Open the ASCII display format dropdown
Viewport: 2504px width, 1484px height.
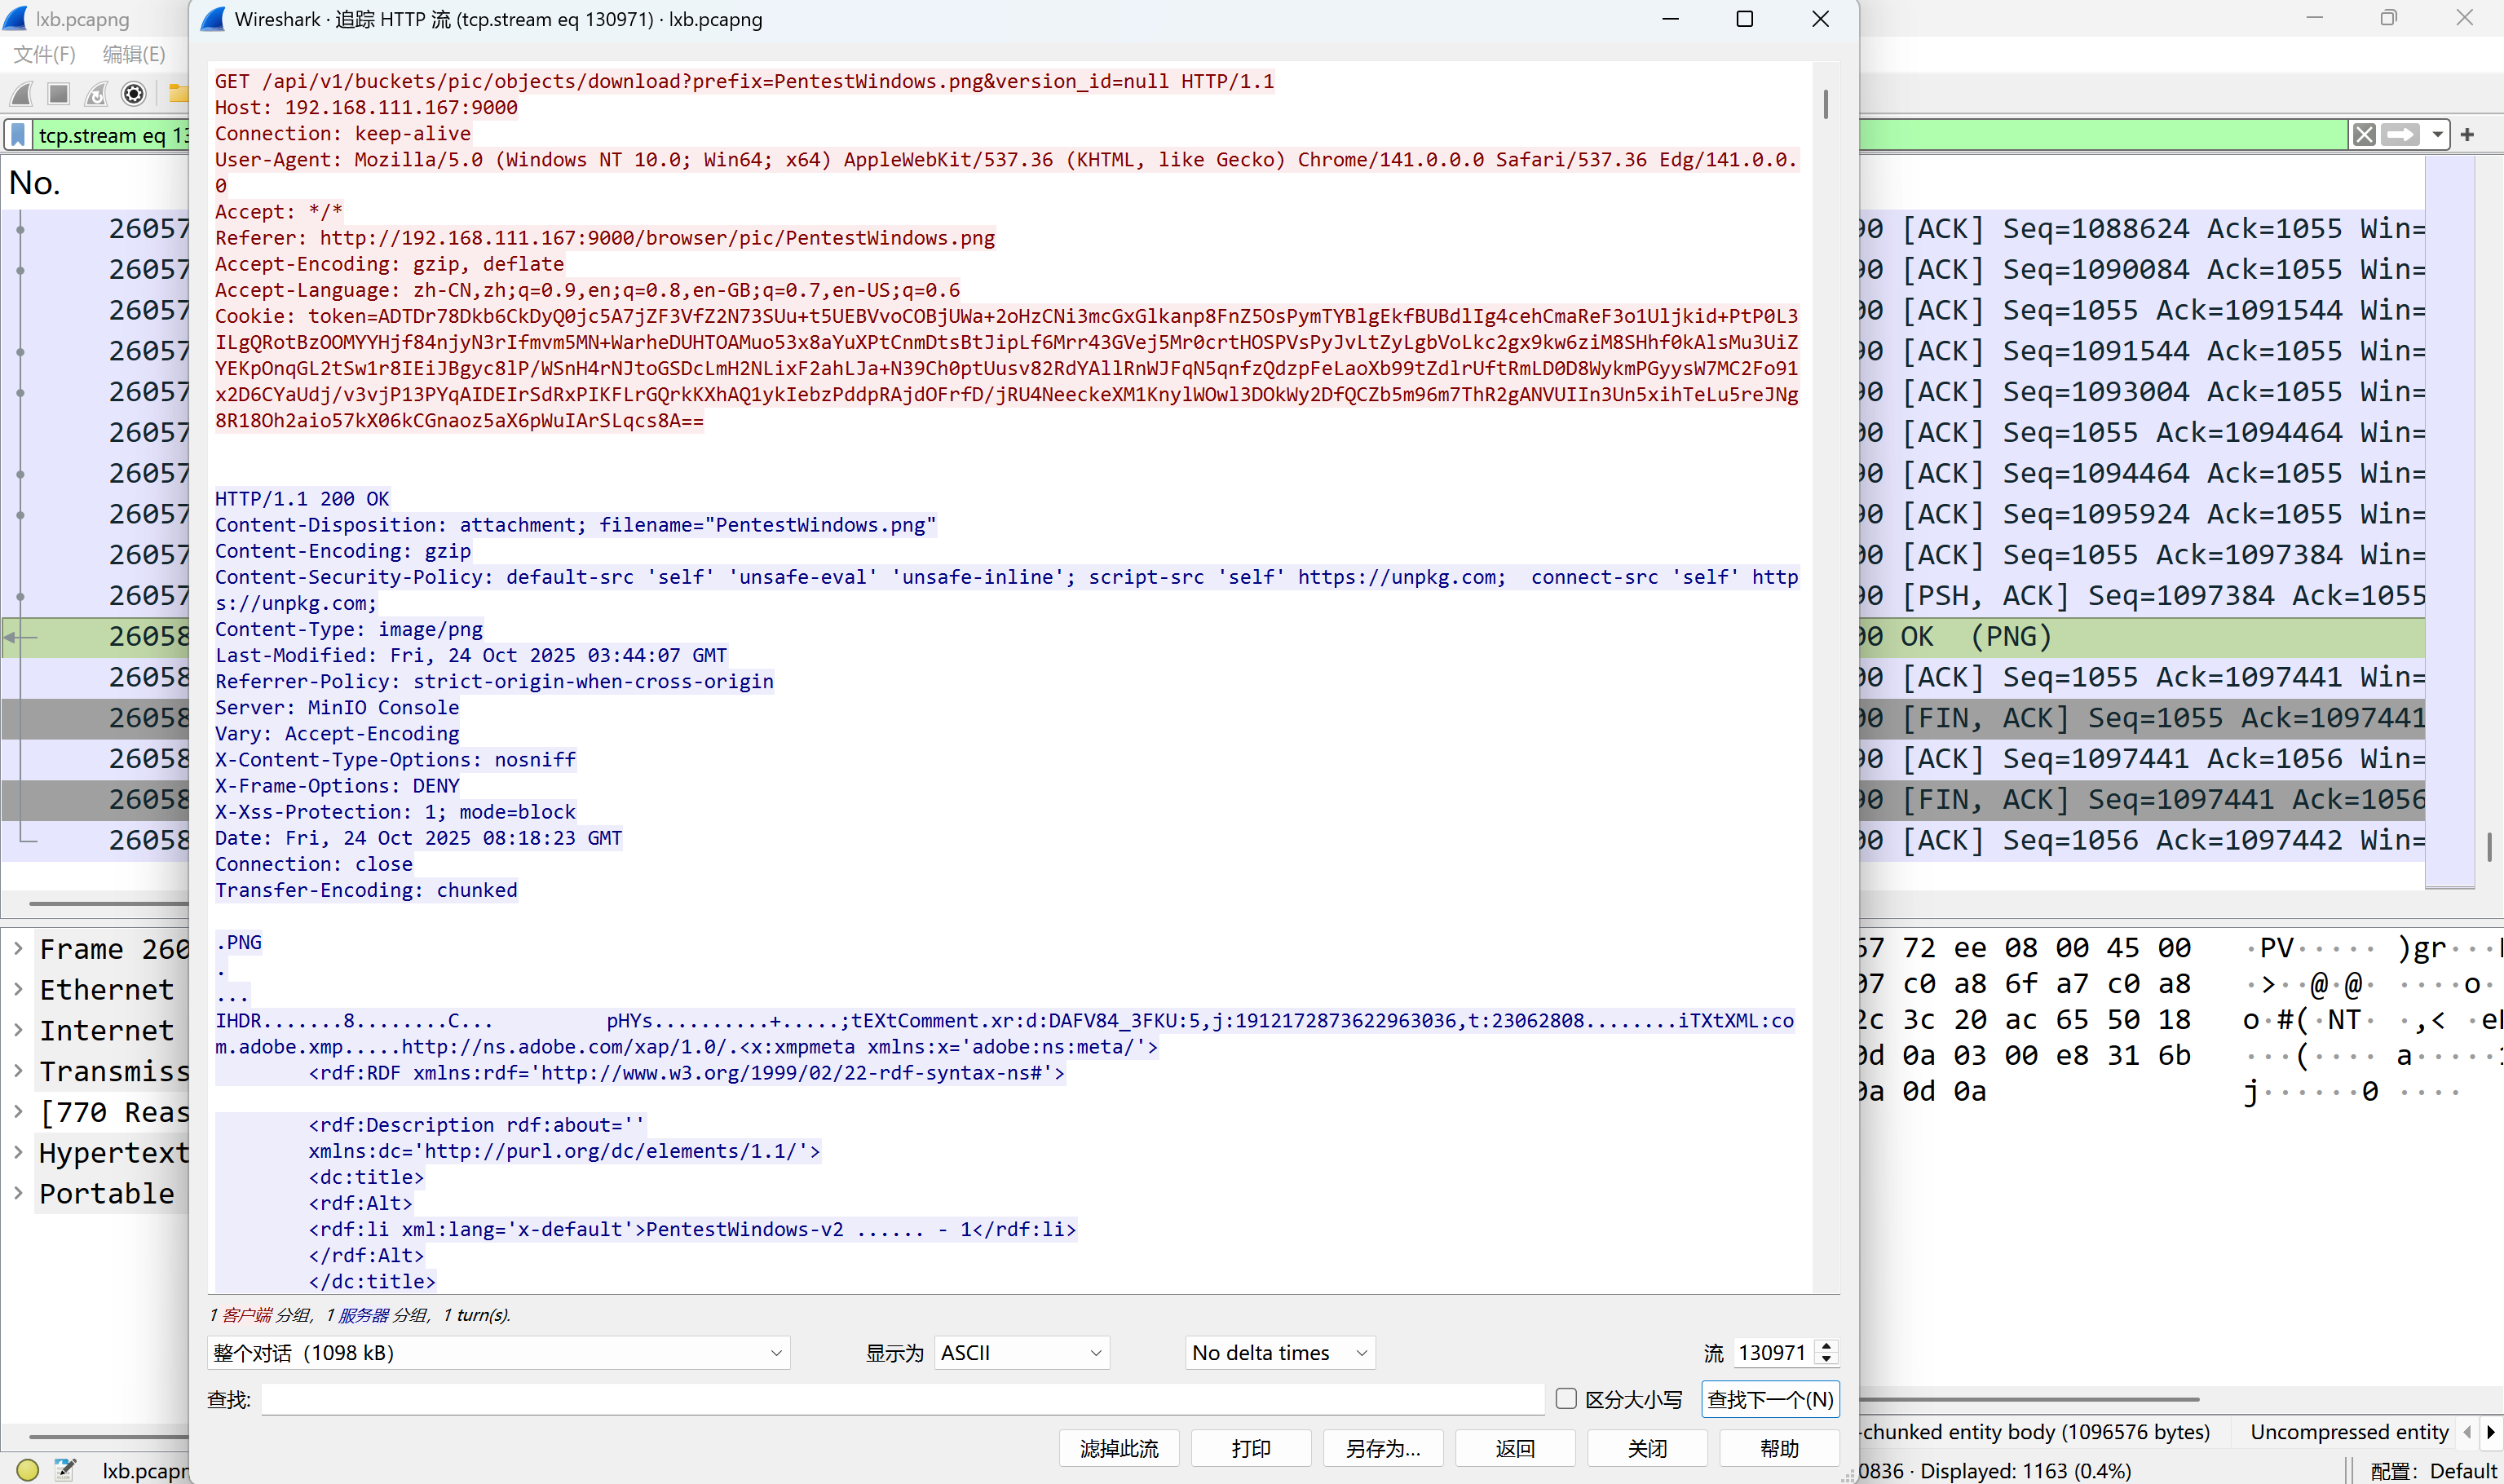click(x=1021, y=1353)
